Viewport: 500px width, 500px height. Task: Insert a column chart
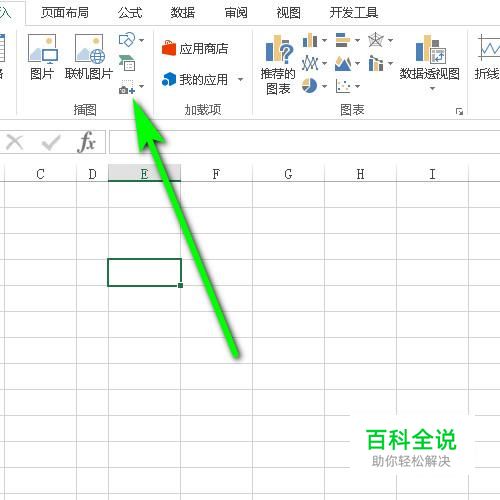tap(310, 40)
